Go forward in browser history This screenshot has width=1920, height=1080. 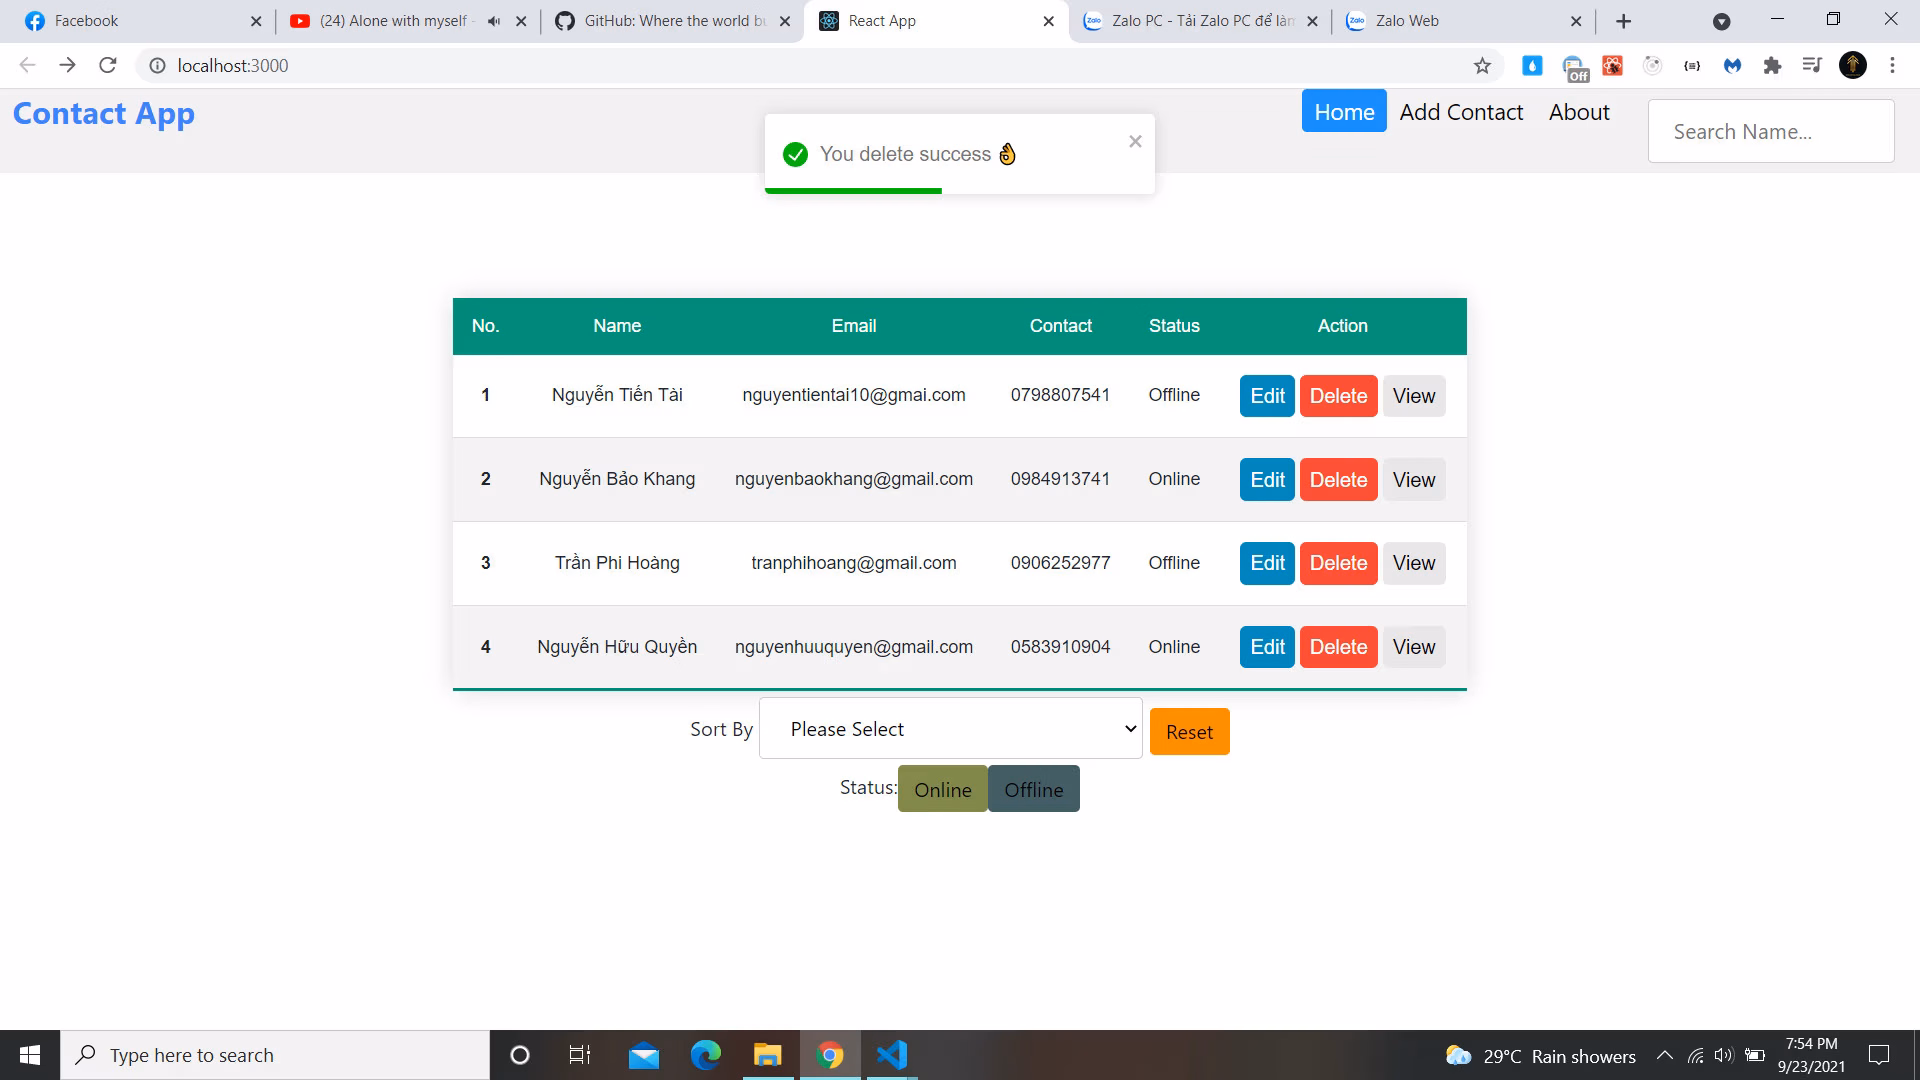[67, 65]
